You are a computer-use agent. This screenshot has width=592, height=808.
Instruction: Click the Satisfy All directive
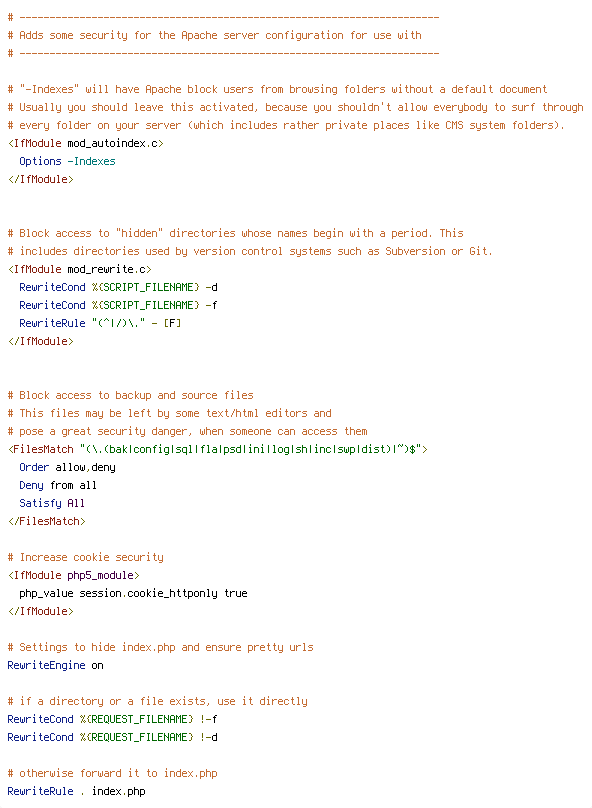click(x=52, y=503)
